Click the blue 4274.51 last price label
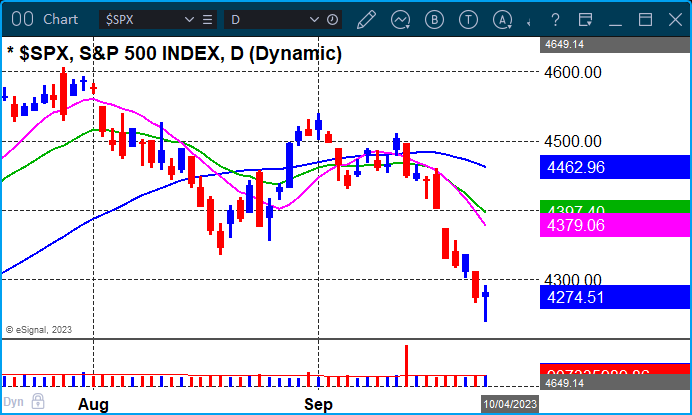The width and height of the screenshot is (692, 415). click(x=615, y=297)
